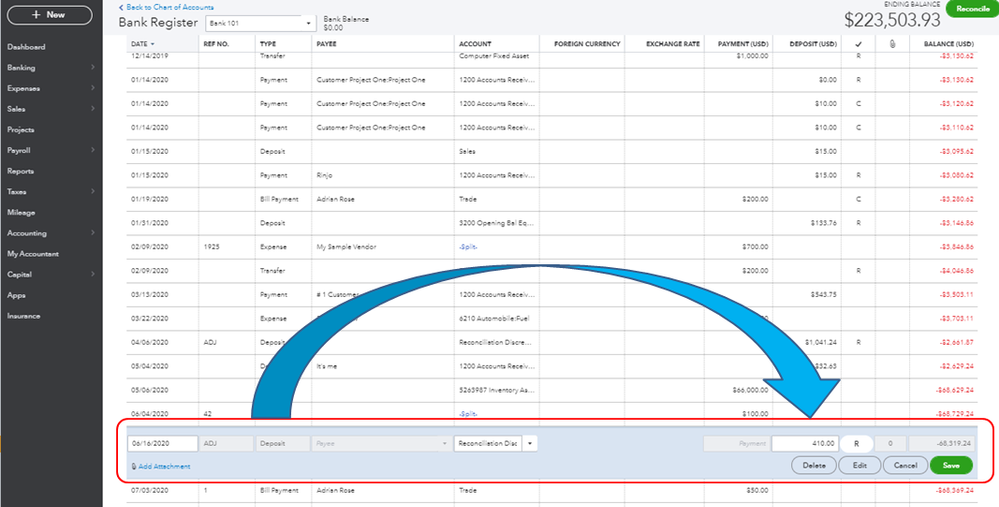Save the edited transaction
The height and width of the screenshot is (507, 999).
point(951,465)
